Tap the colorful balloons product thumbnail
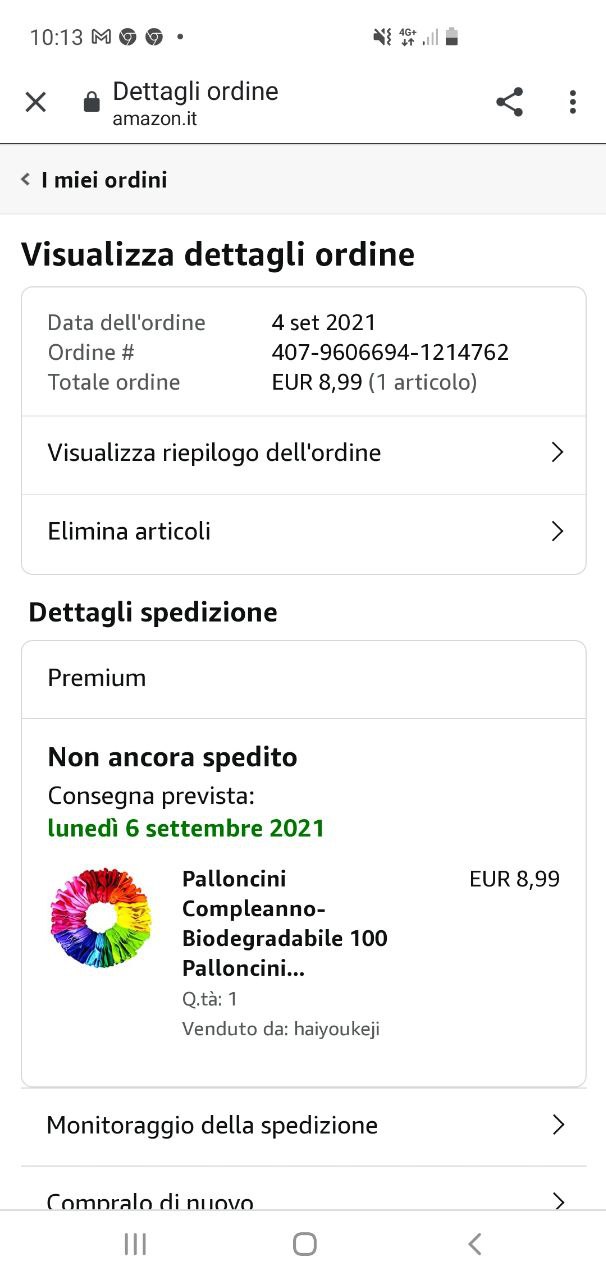 click(100, 917)
